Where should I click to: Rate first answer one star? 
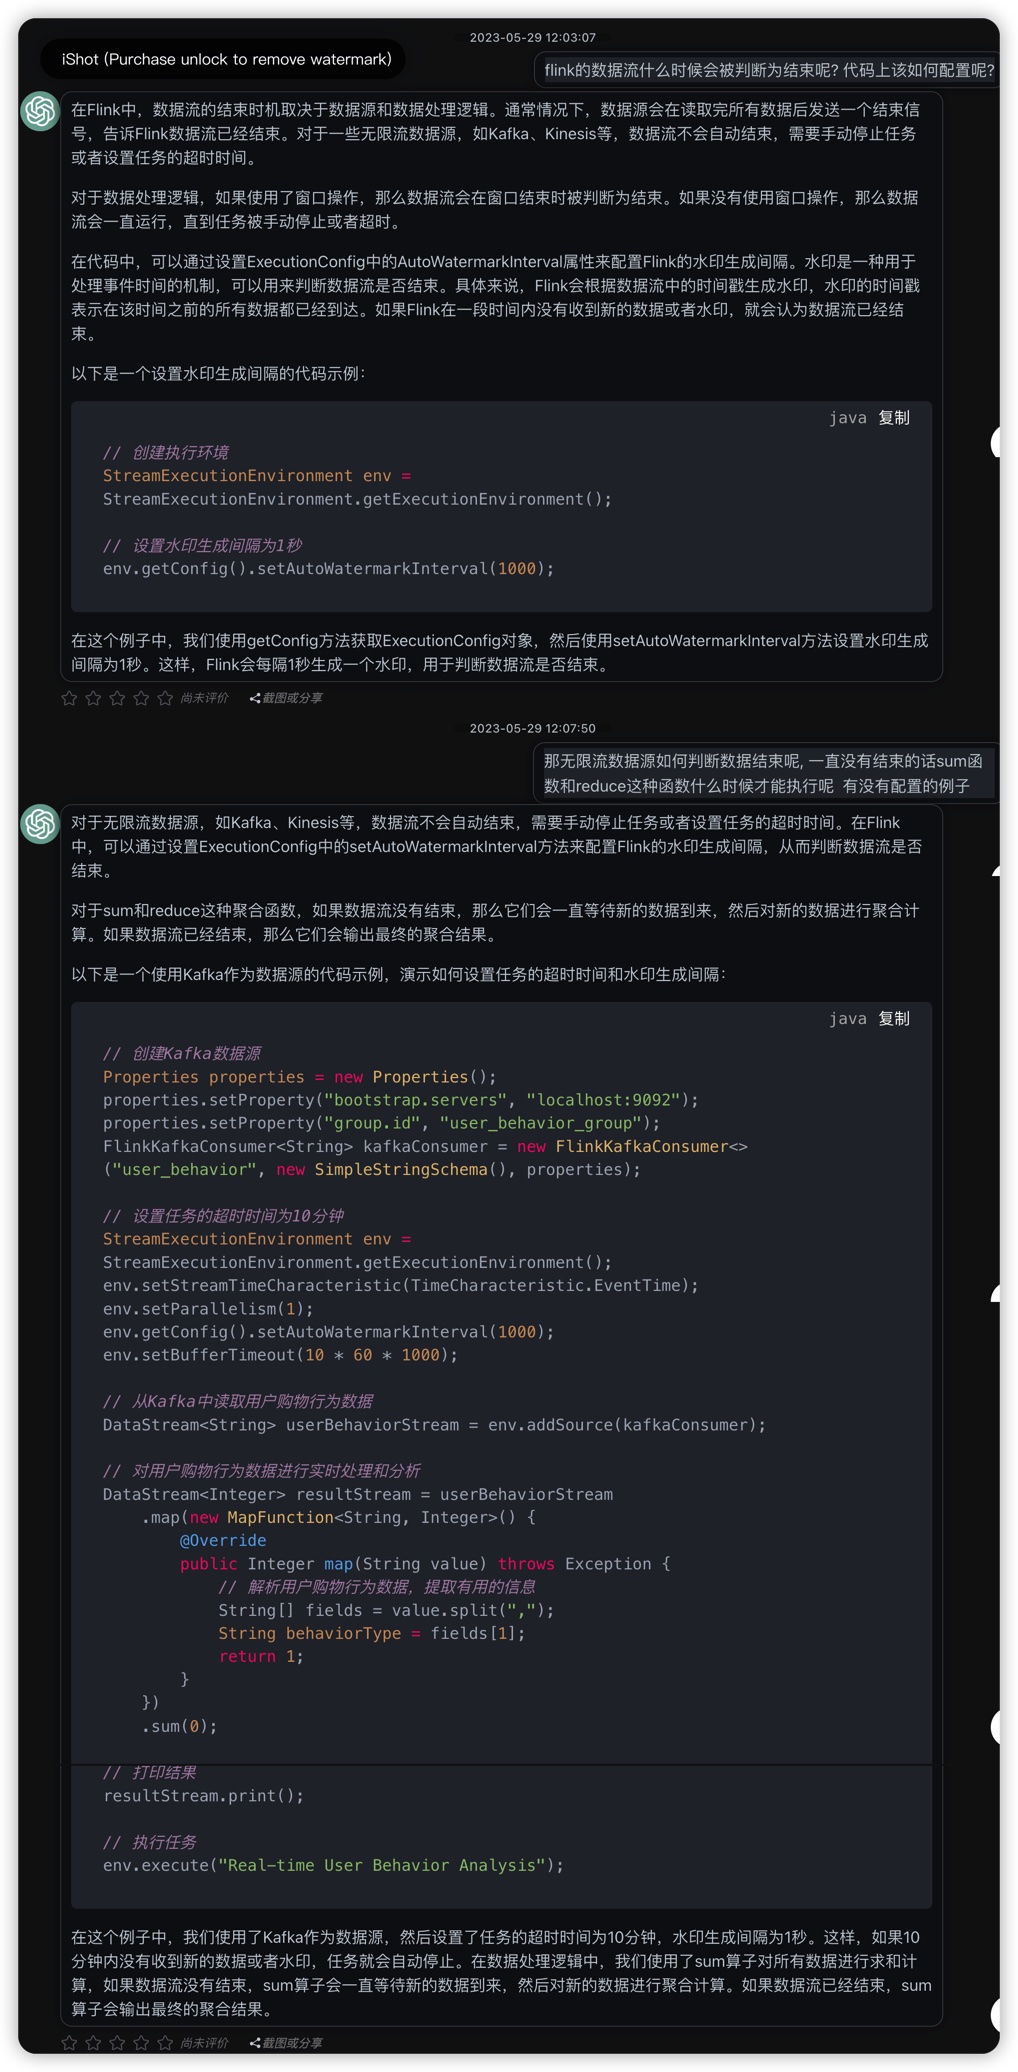click(69, 698)
